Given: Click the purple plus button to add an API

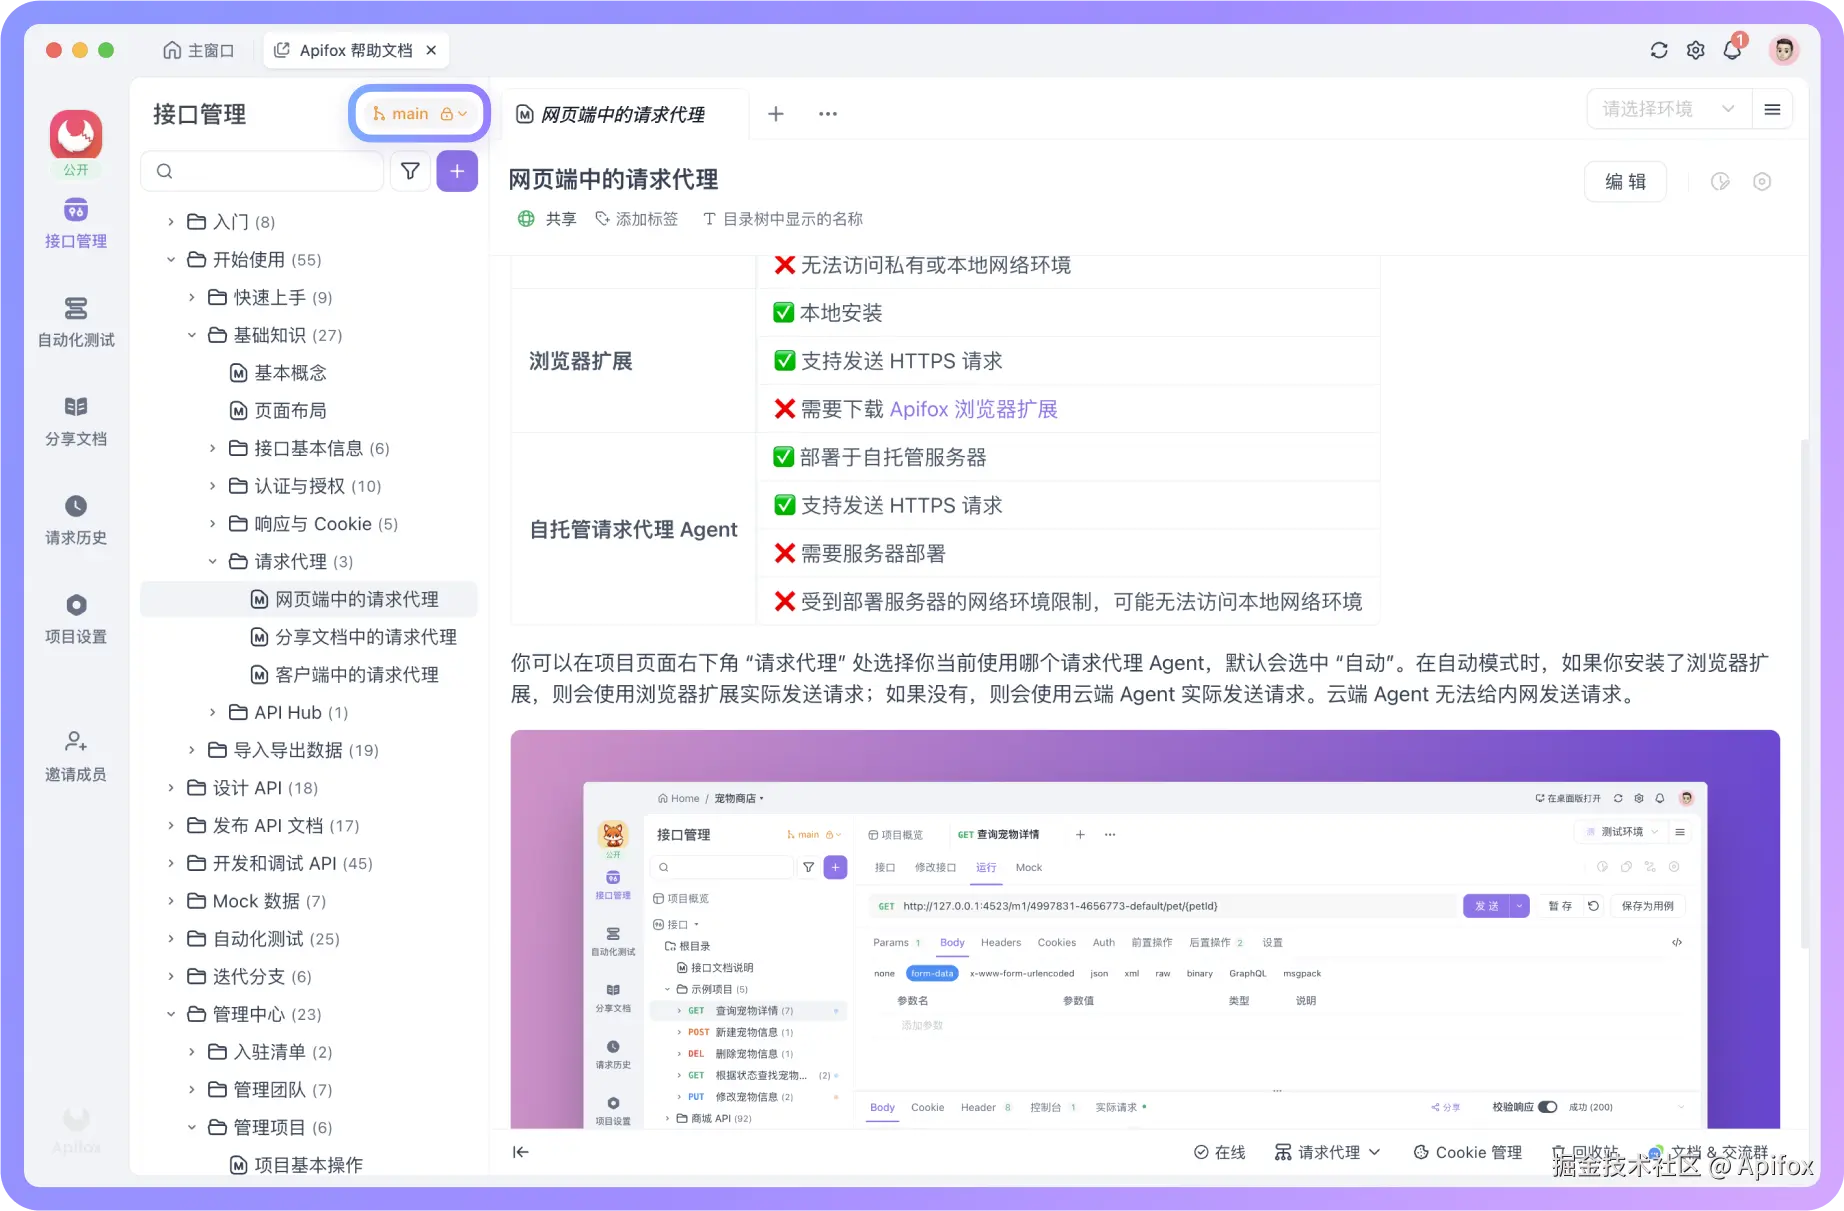Looking at the screenshot, I should [x=457, y=171].
